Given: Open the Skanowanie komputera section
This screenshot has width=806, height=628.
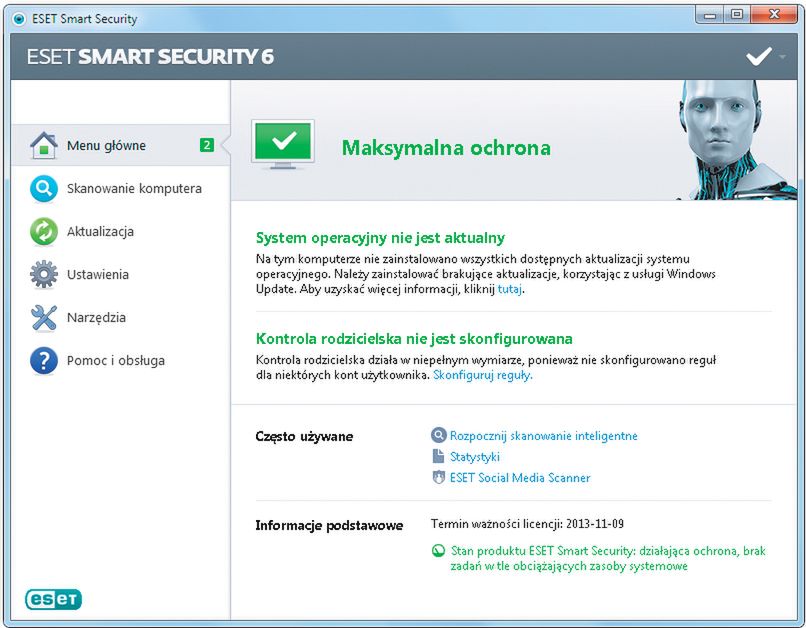Looking at the screenshot, I should (135, 188).
